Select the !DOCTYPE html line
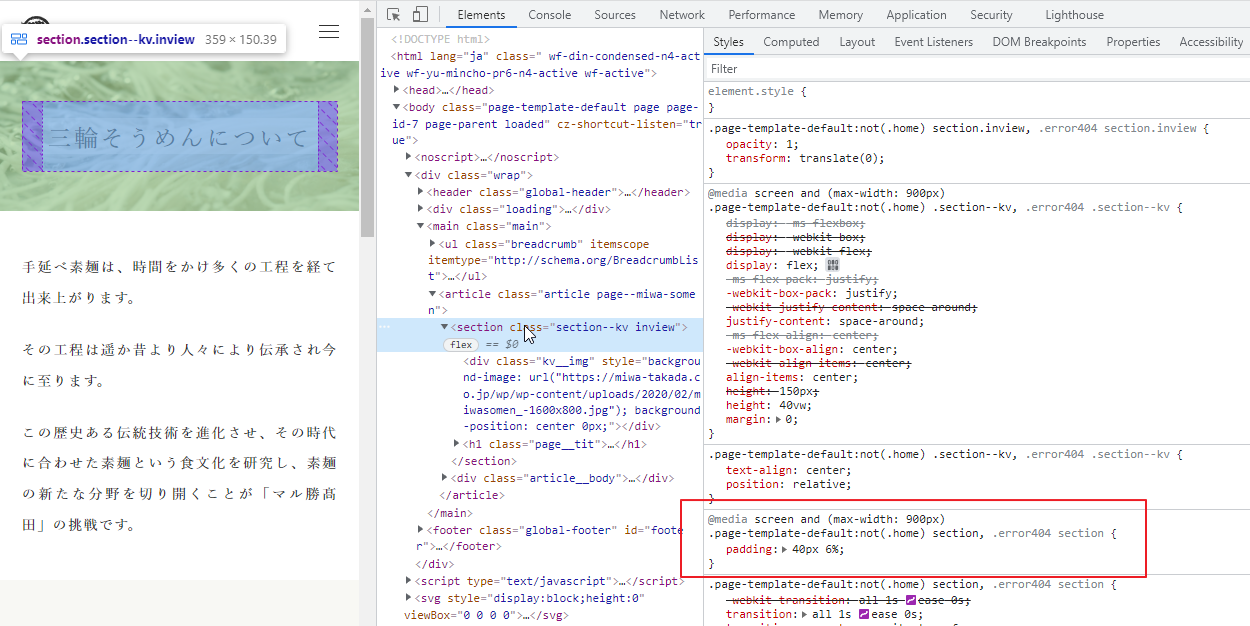This screenshot has width=1250, height=626. 441,39
